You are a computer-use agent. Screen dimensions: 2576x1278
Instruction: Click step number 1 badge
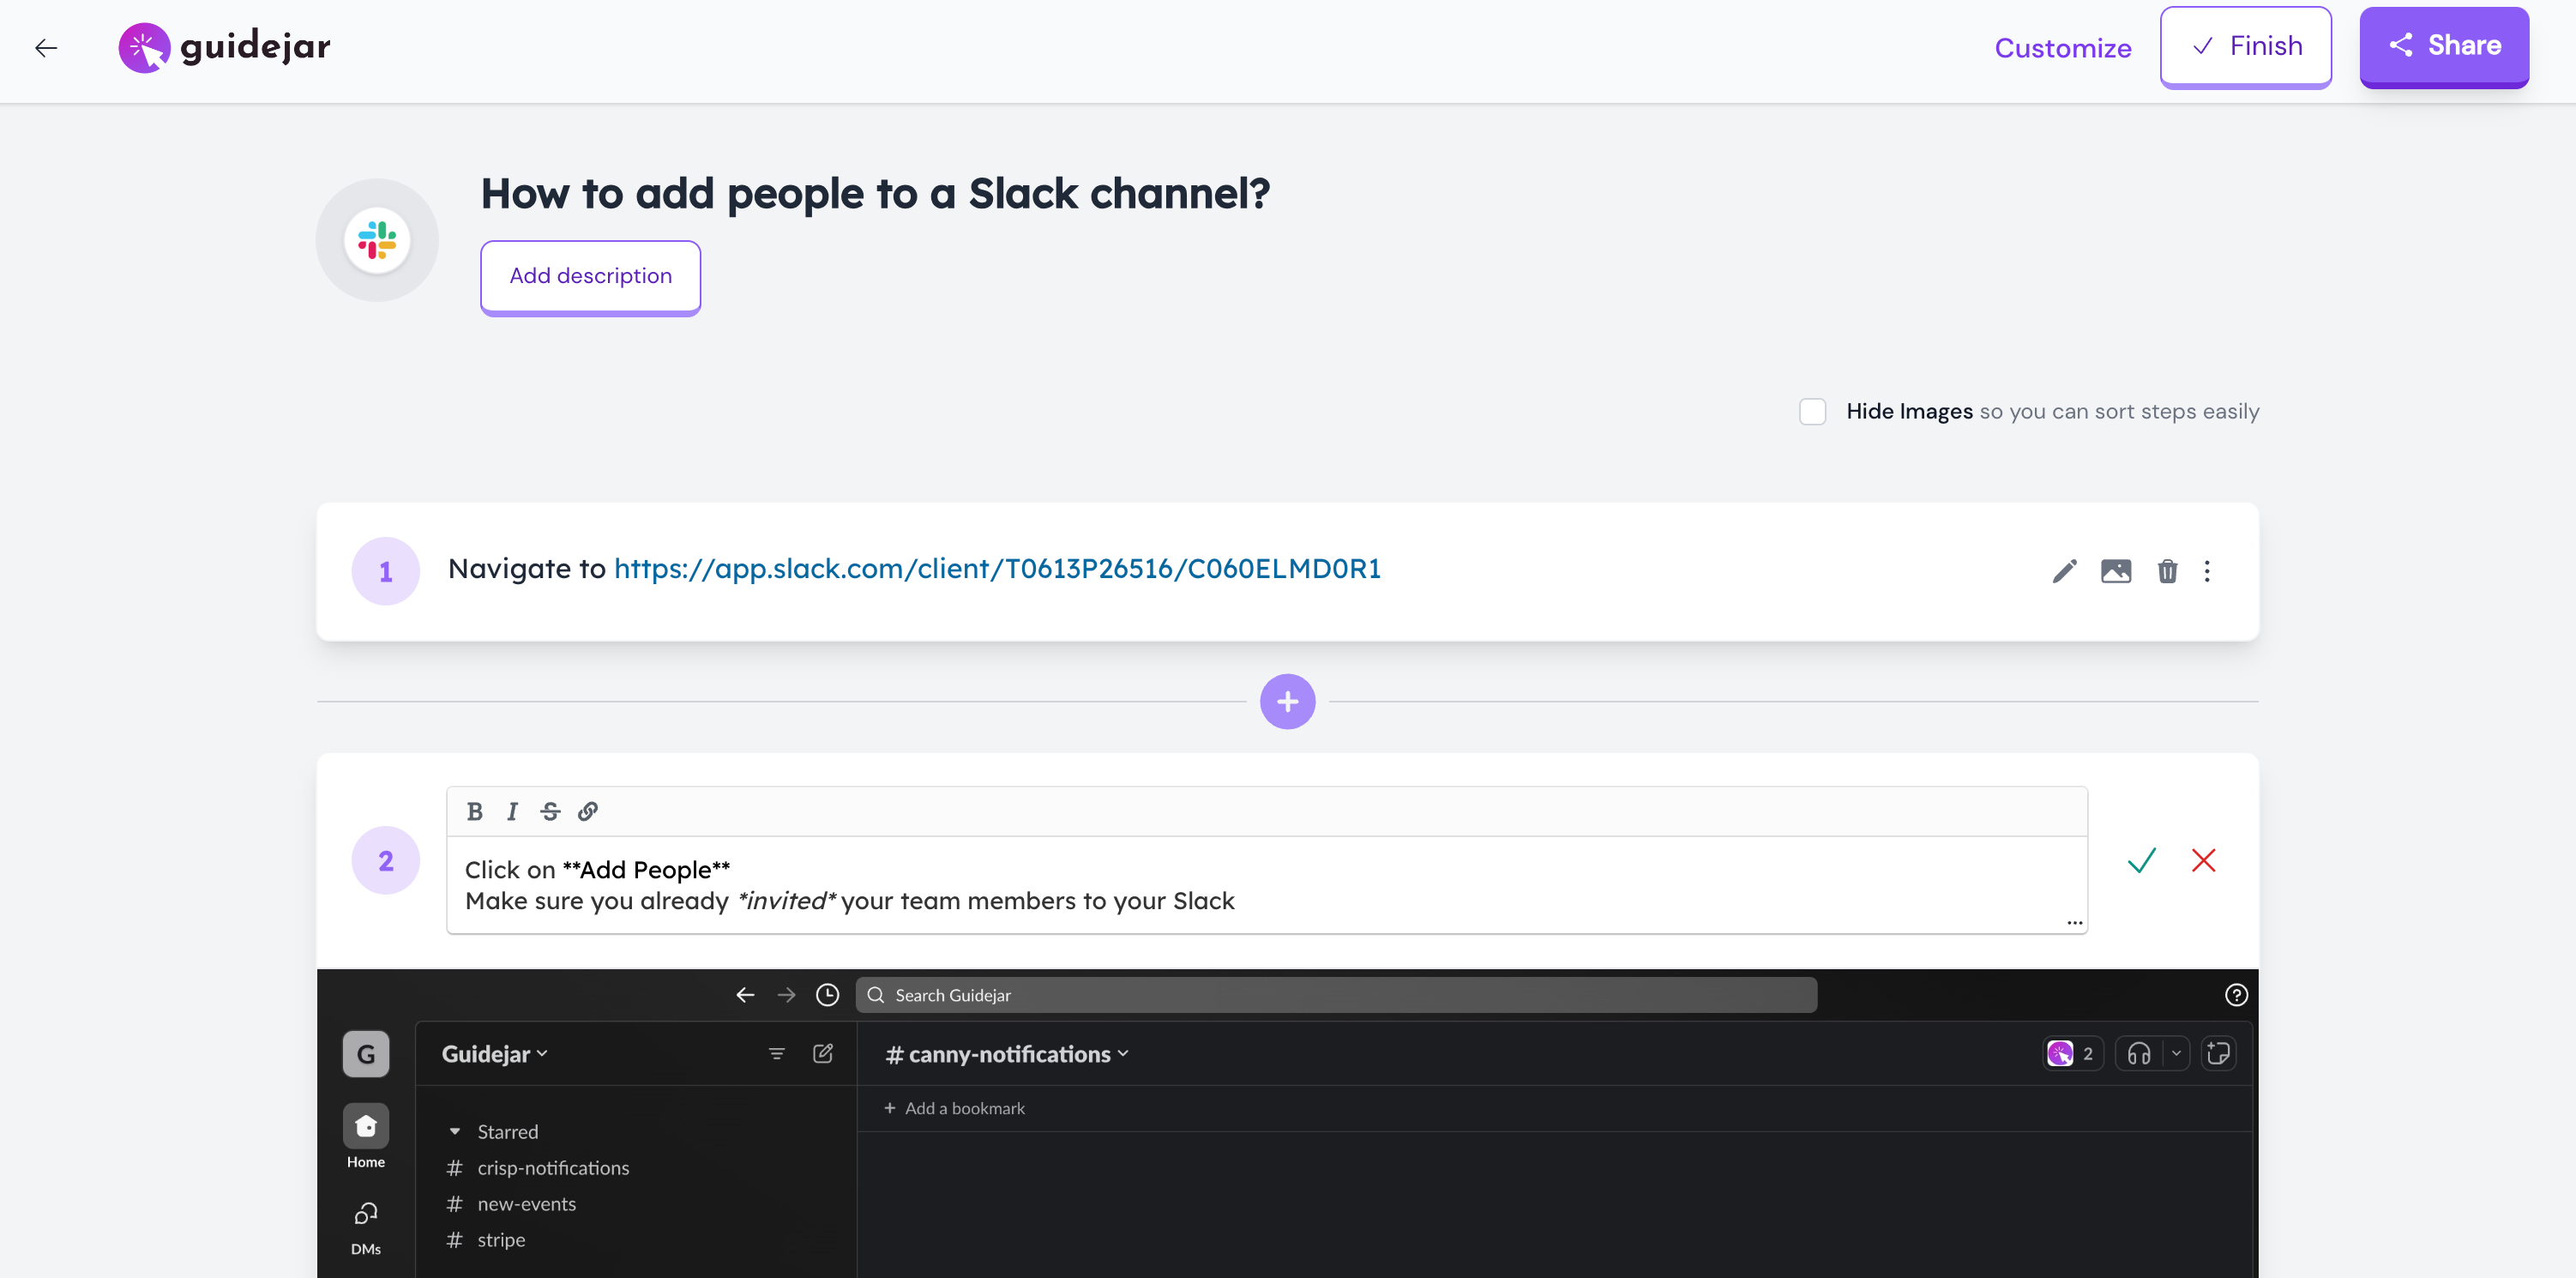385,571
